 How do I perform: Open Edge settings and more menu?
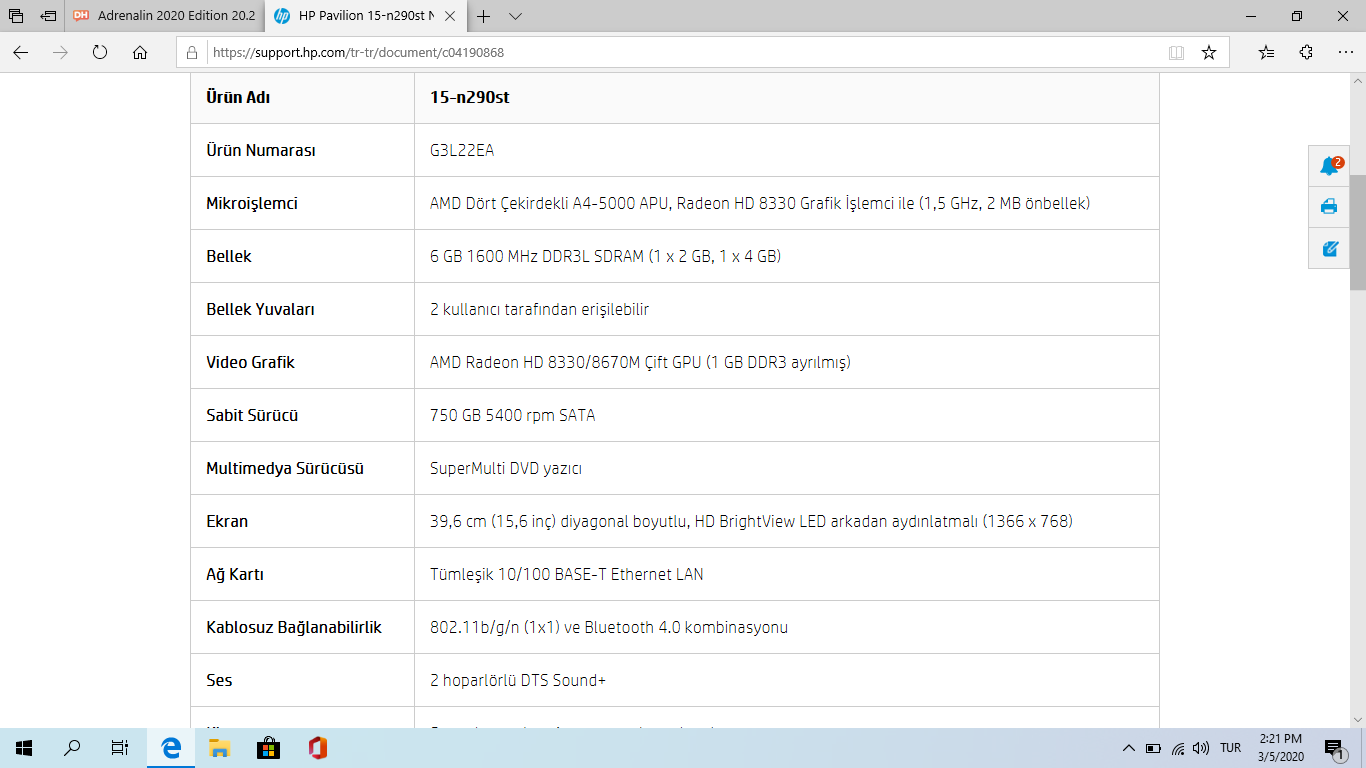(1345, 53)
